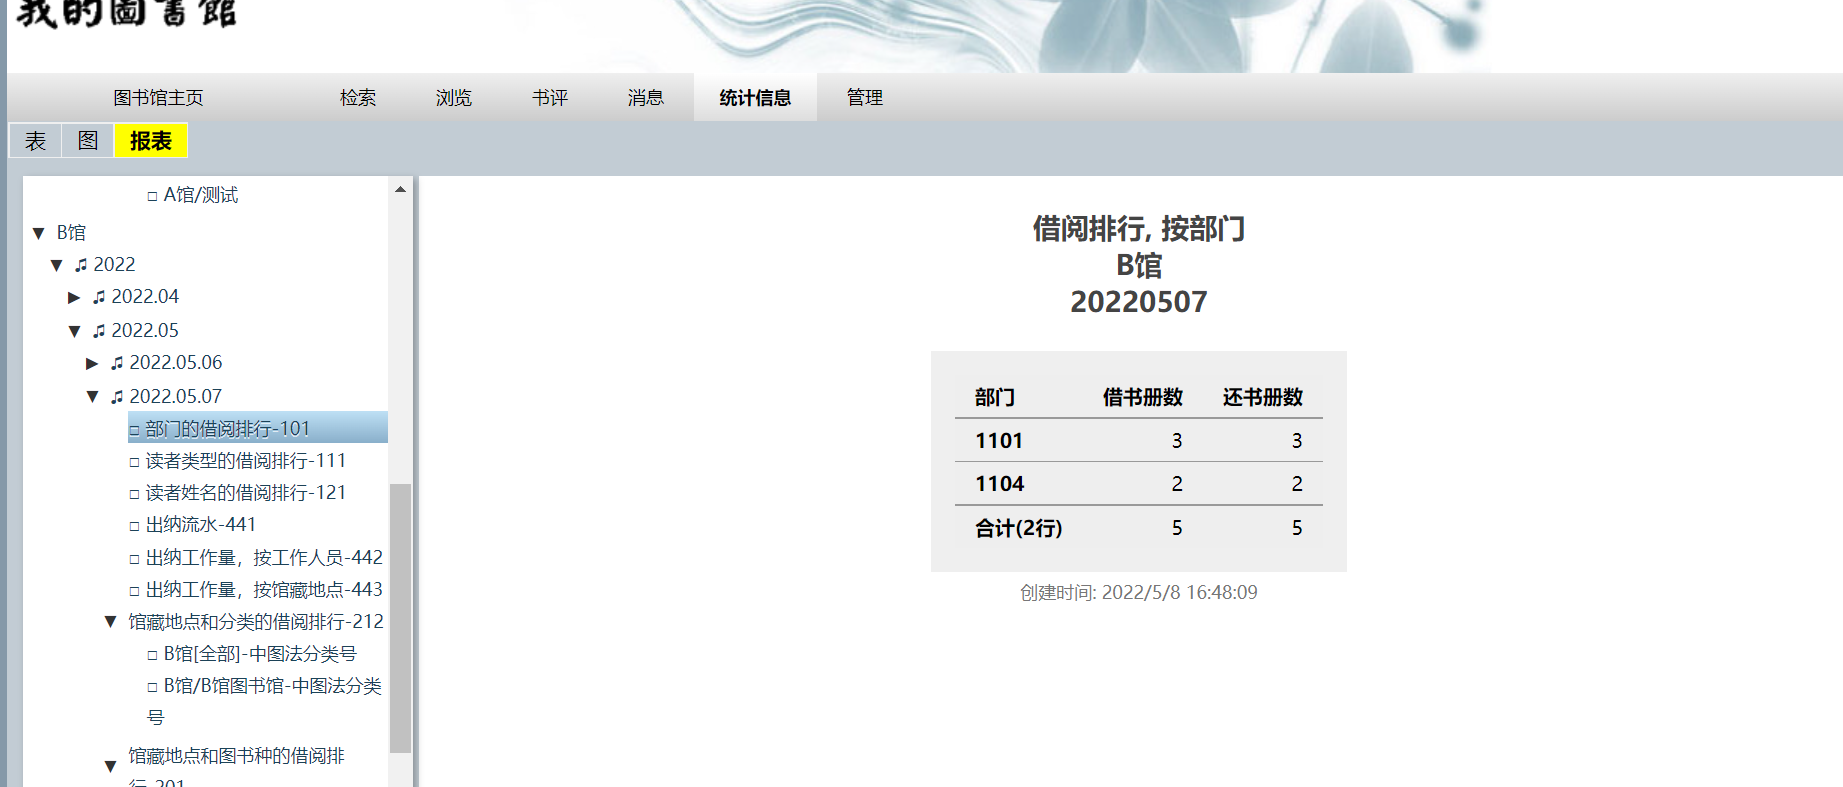Click the 2022.04 tree label
The image size is (1843, 787).
(145, 297)
